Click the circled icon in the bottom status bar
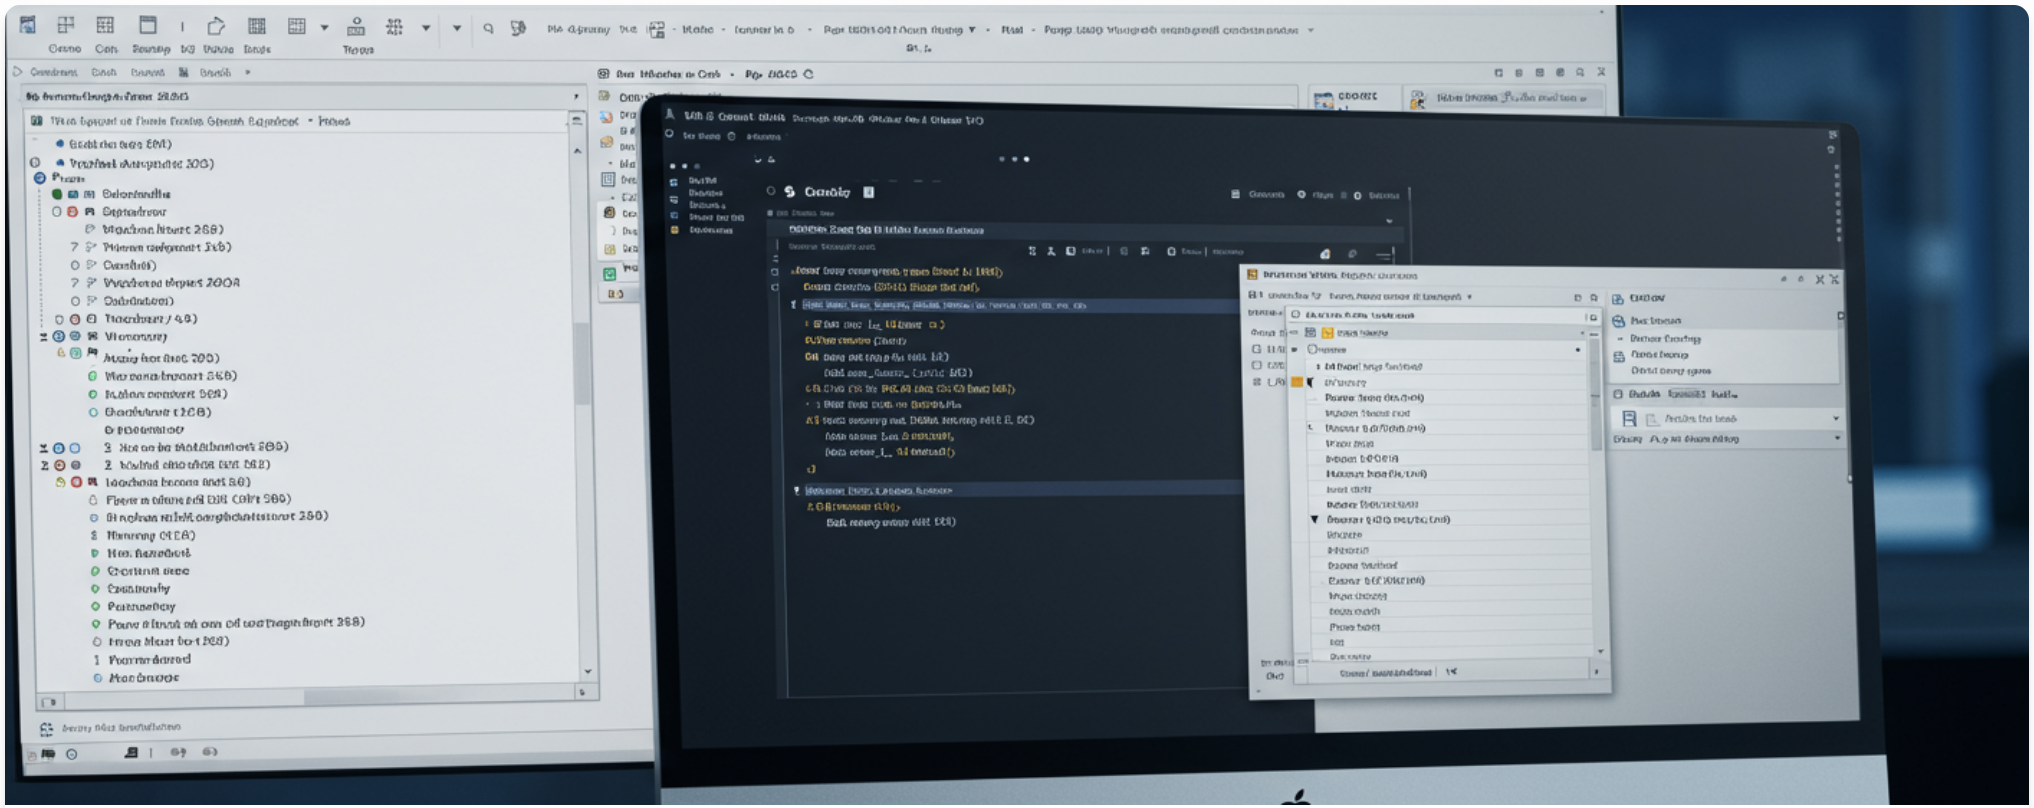 [72, 754]
